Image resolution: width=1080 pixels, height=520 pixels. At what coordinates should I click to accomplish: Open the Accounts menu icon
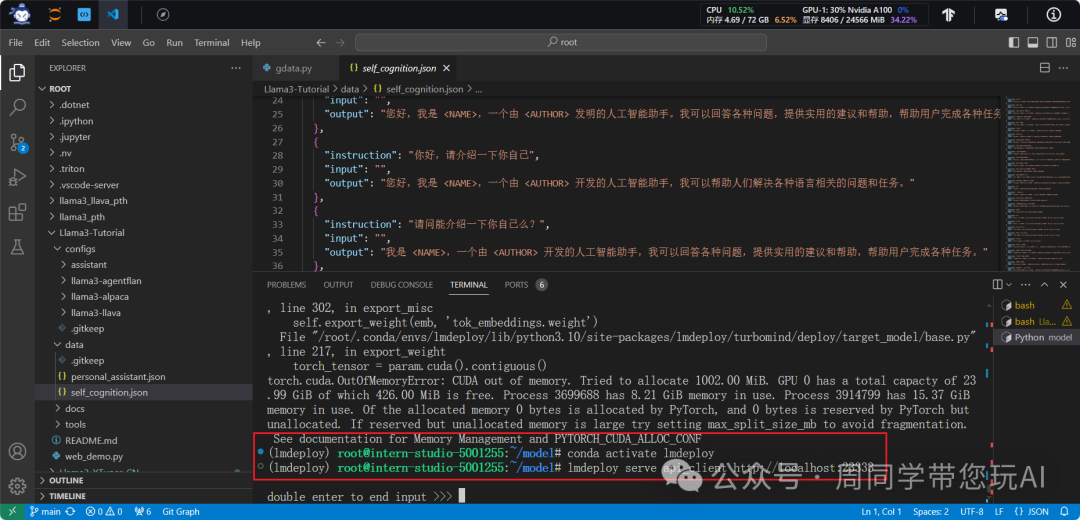[17, 452]
